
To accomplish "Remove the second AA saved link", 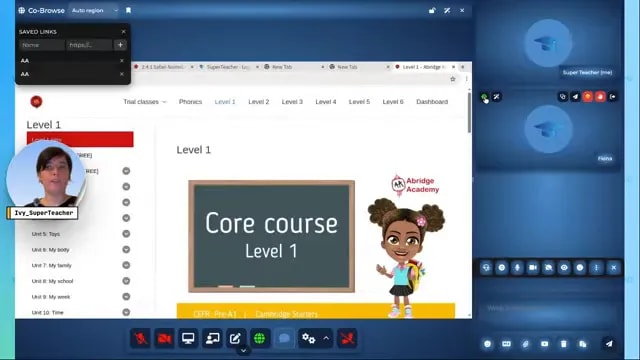I will tap(122, 74).
